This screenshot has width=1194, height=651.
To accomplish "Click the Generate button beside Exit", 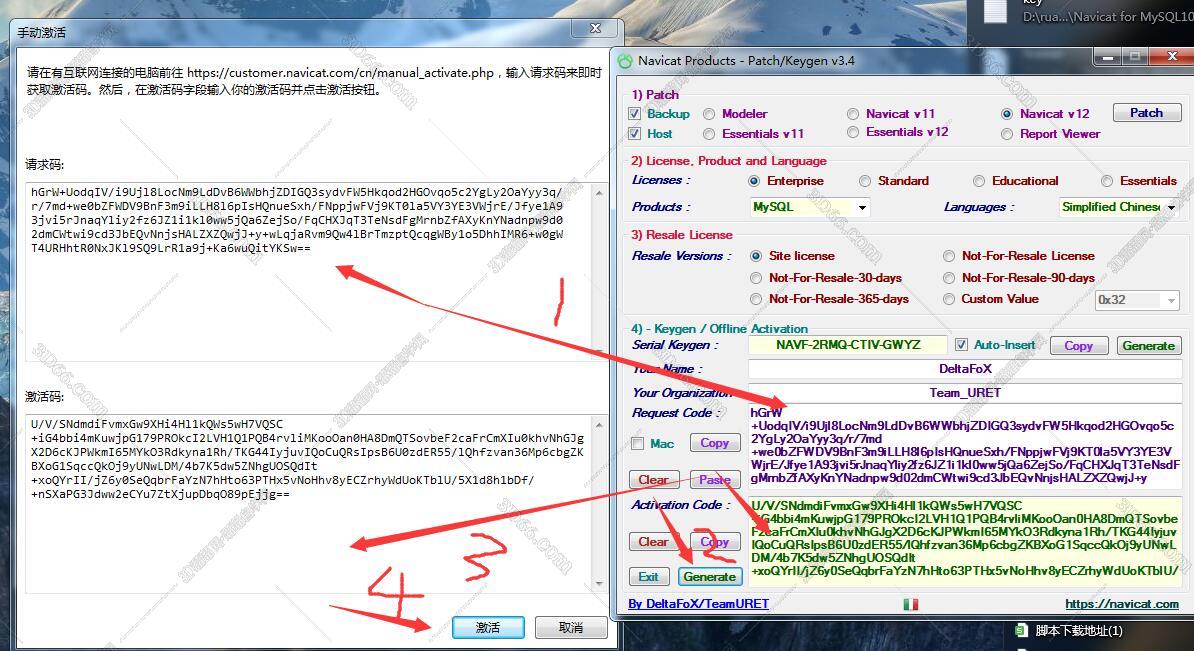I will pos(710,577).
